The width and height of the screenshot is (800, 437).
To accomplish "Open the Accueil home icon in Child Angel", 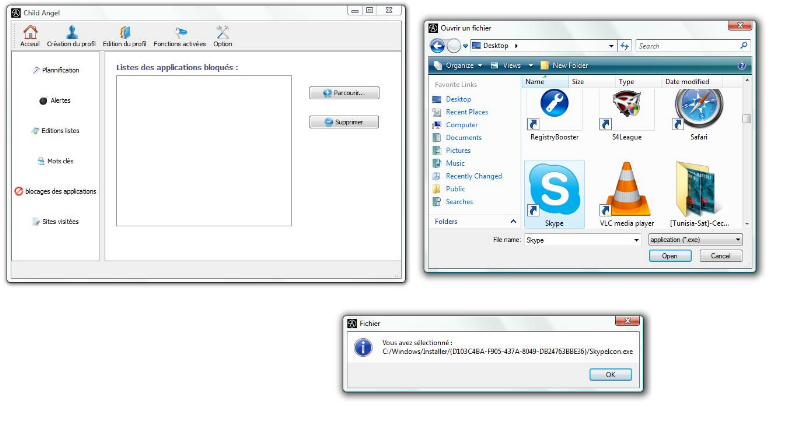I will pos(30,36).
